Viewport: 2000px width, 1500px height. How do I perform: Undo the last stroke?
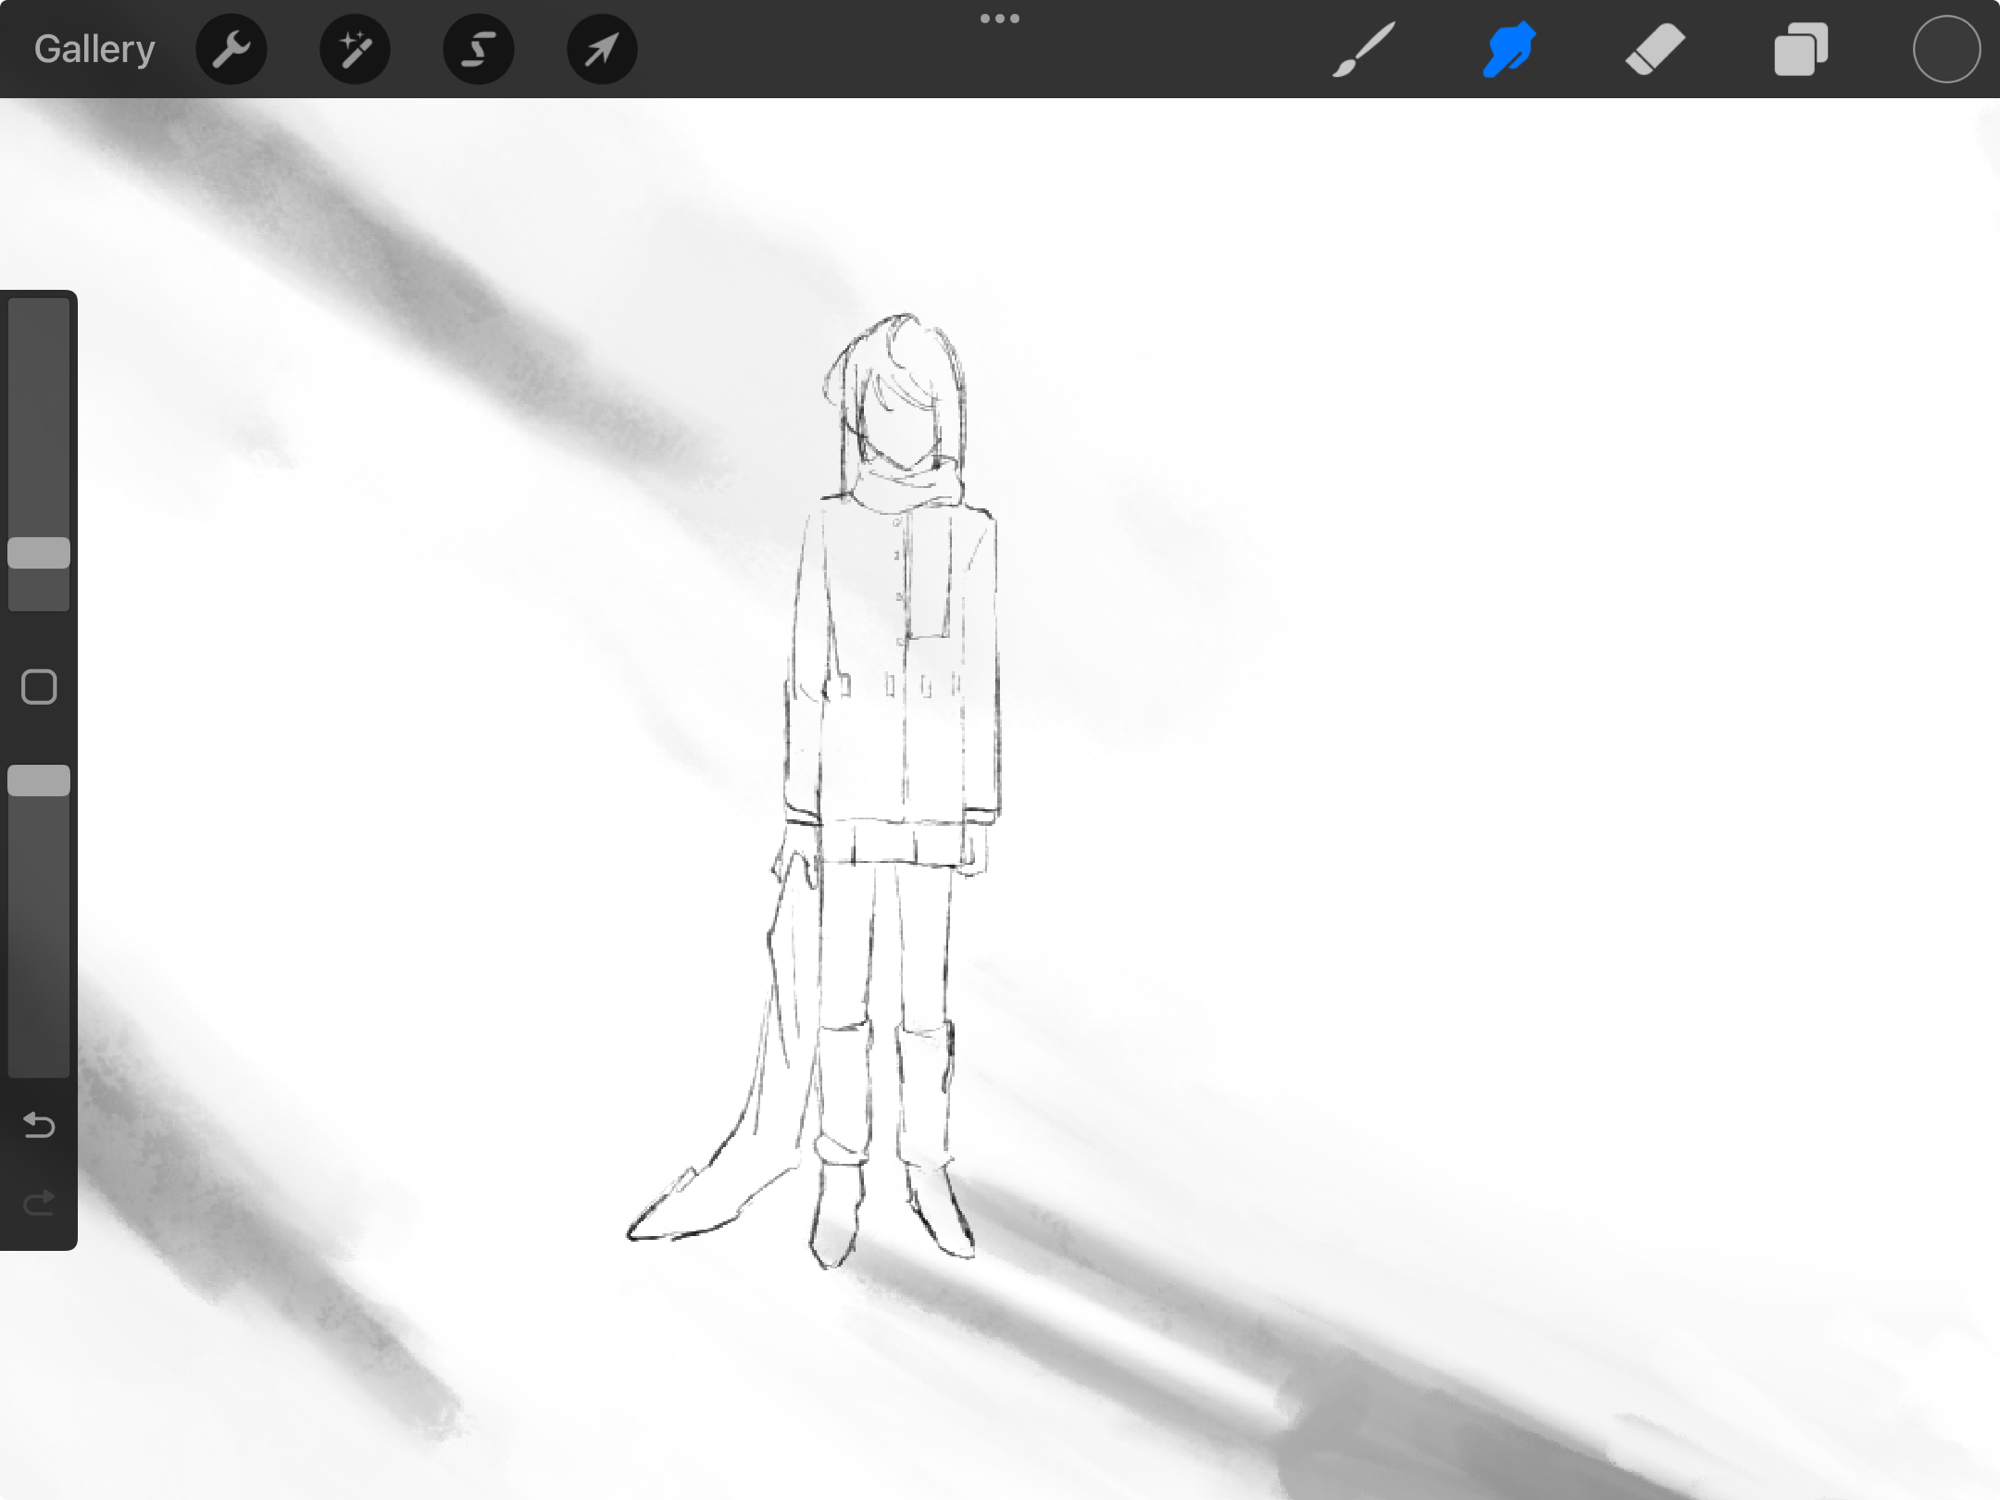click(39, 1126)
